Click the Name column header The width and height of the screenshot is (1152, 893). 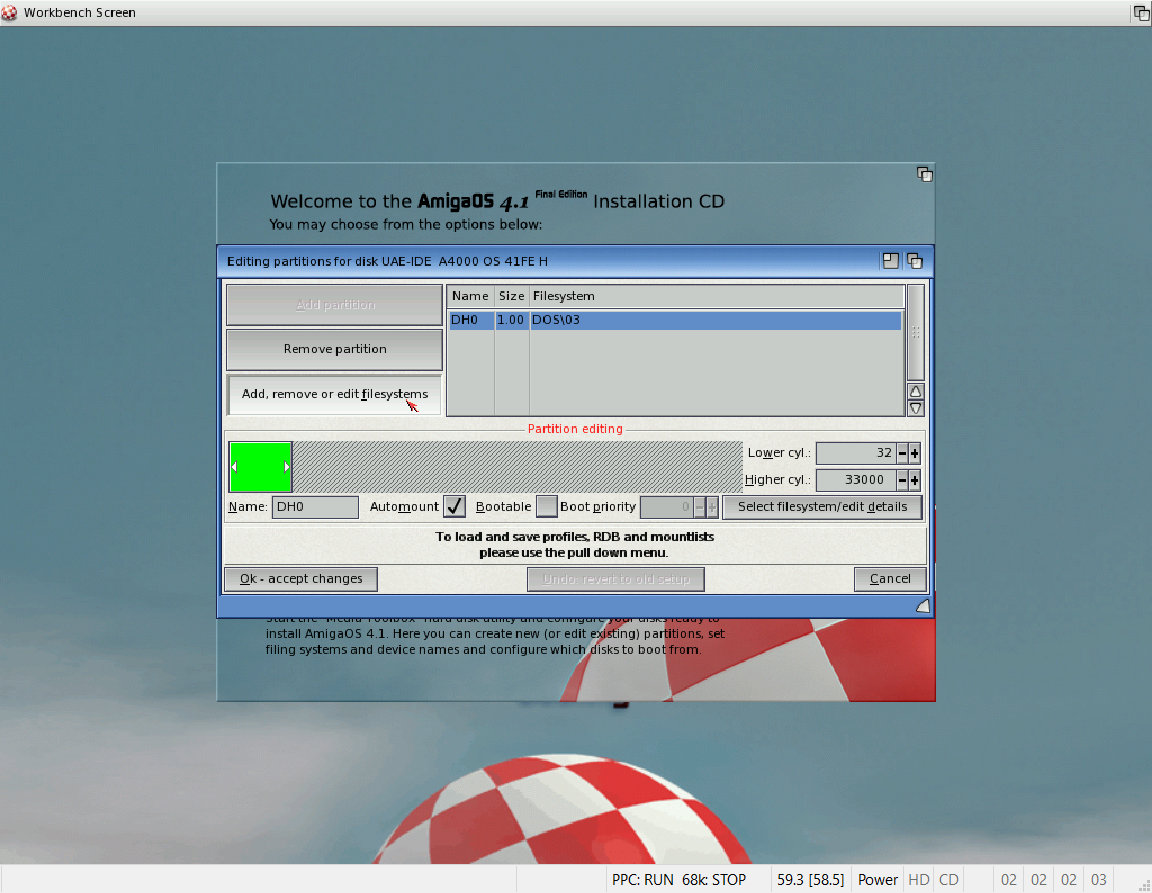click(x=470, y=296)
